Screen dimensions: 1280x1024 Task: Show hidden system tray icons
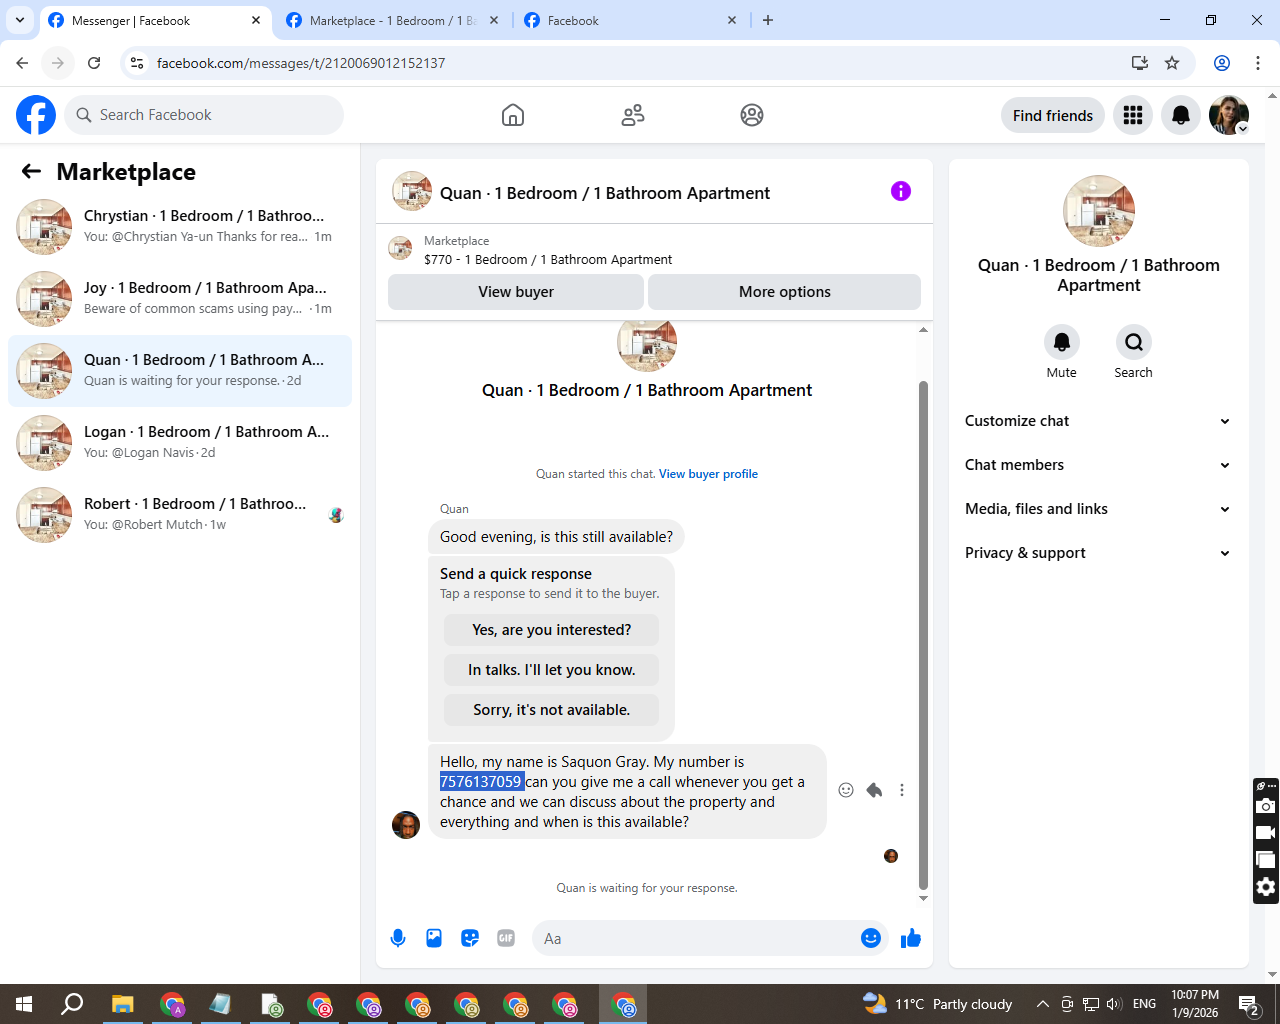pyautogui.click(x=1042, y=1004)
